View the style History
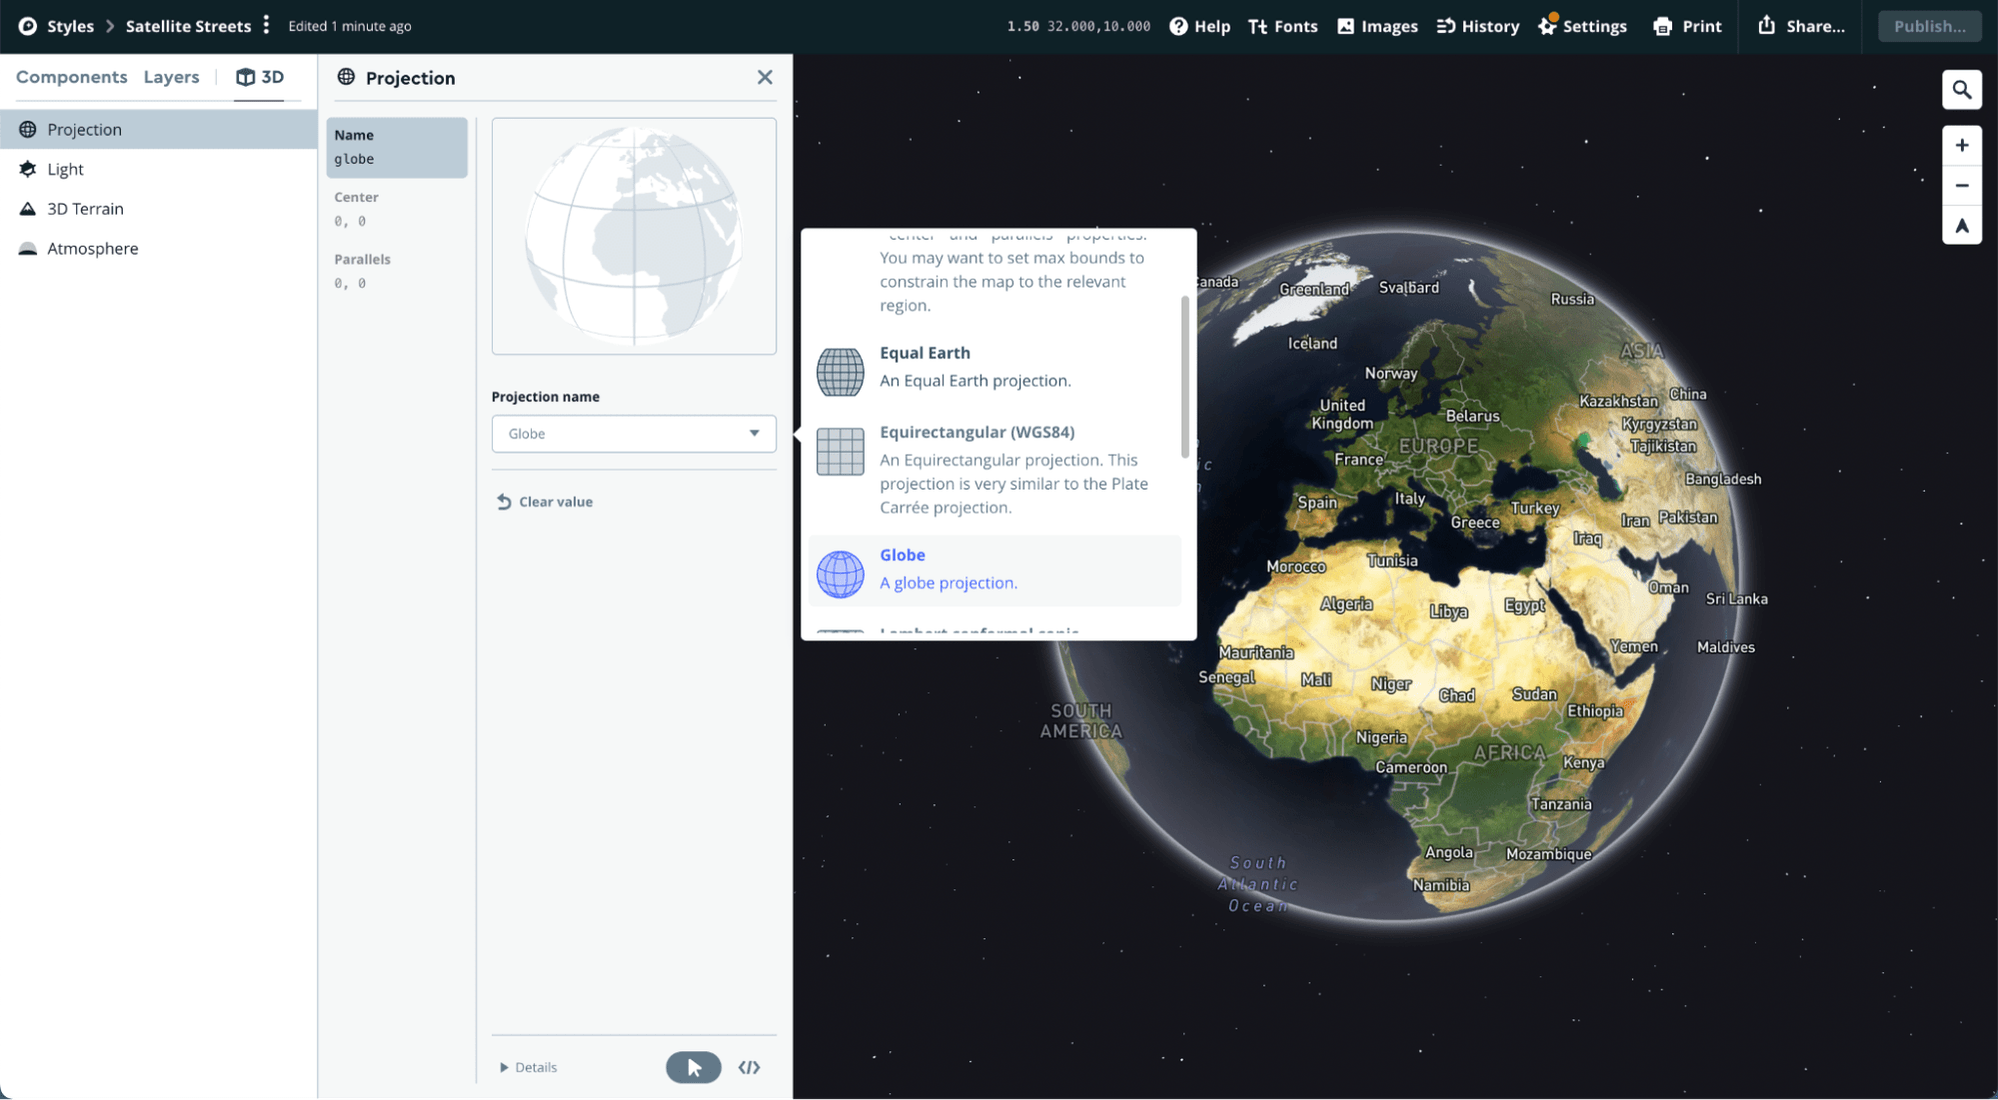 [1477, 26]
